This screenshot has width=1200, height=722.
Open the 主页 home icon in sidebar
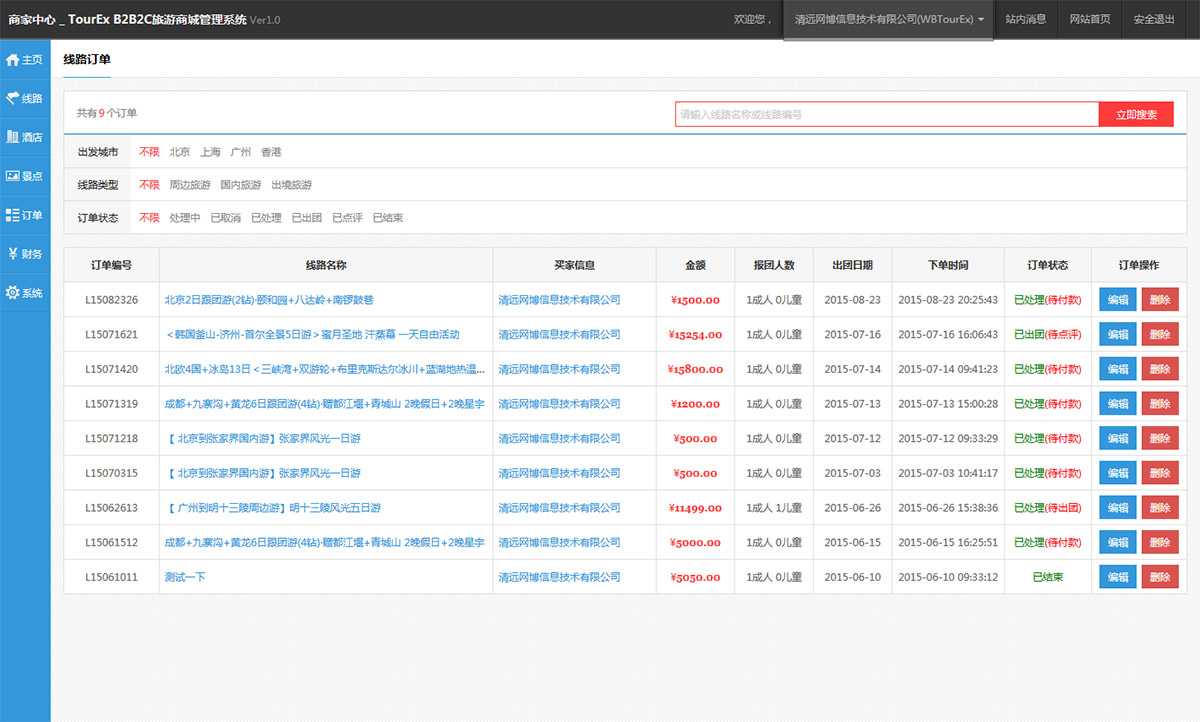click(x=13, y=59)
